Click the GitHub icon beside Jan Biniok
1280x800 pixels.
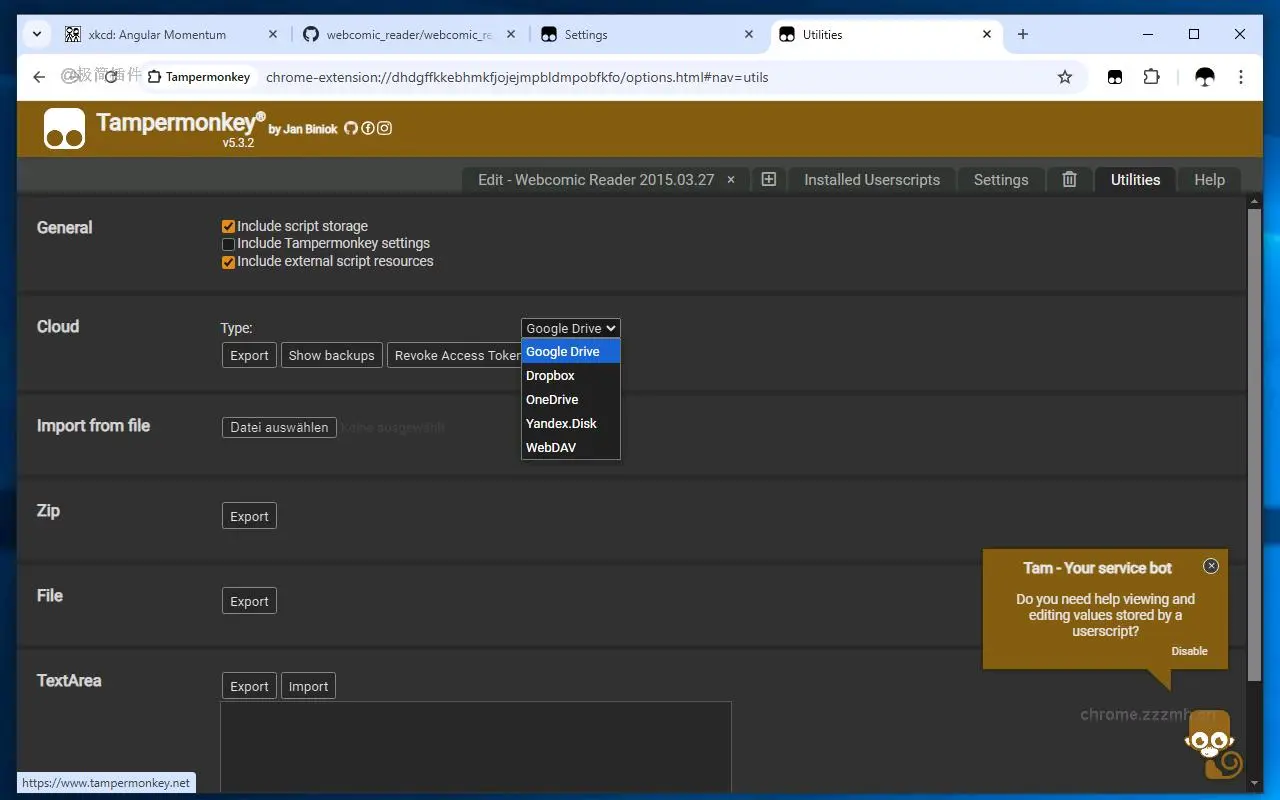click(x=351, y=128)
